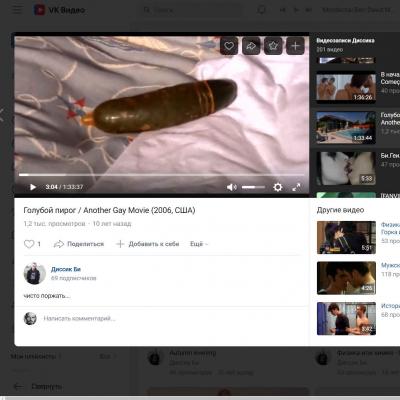Open the notifications bell icon

pyautogui.click(x=262, y=10)
